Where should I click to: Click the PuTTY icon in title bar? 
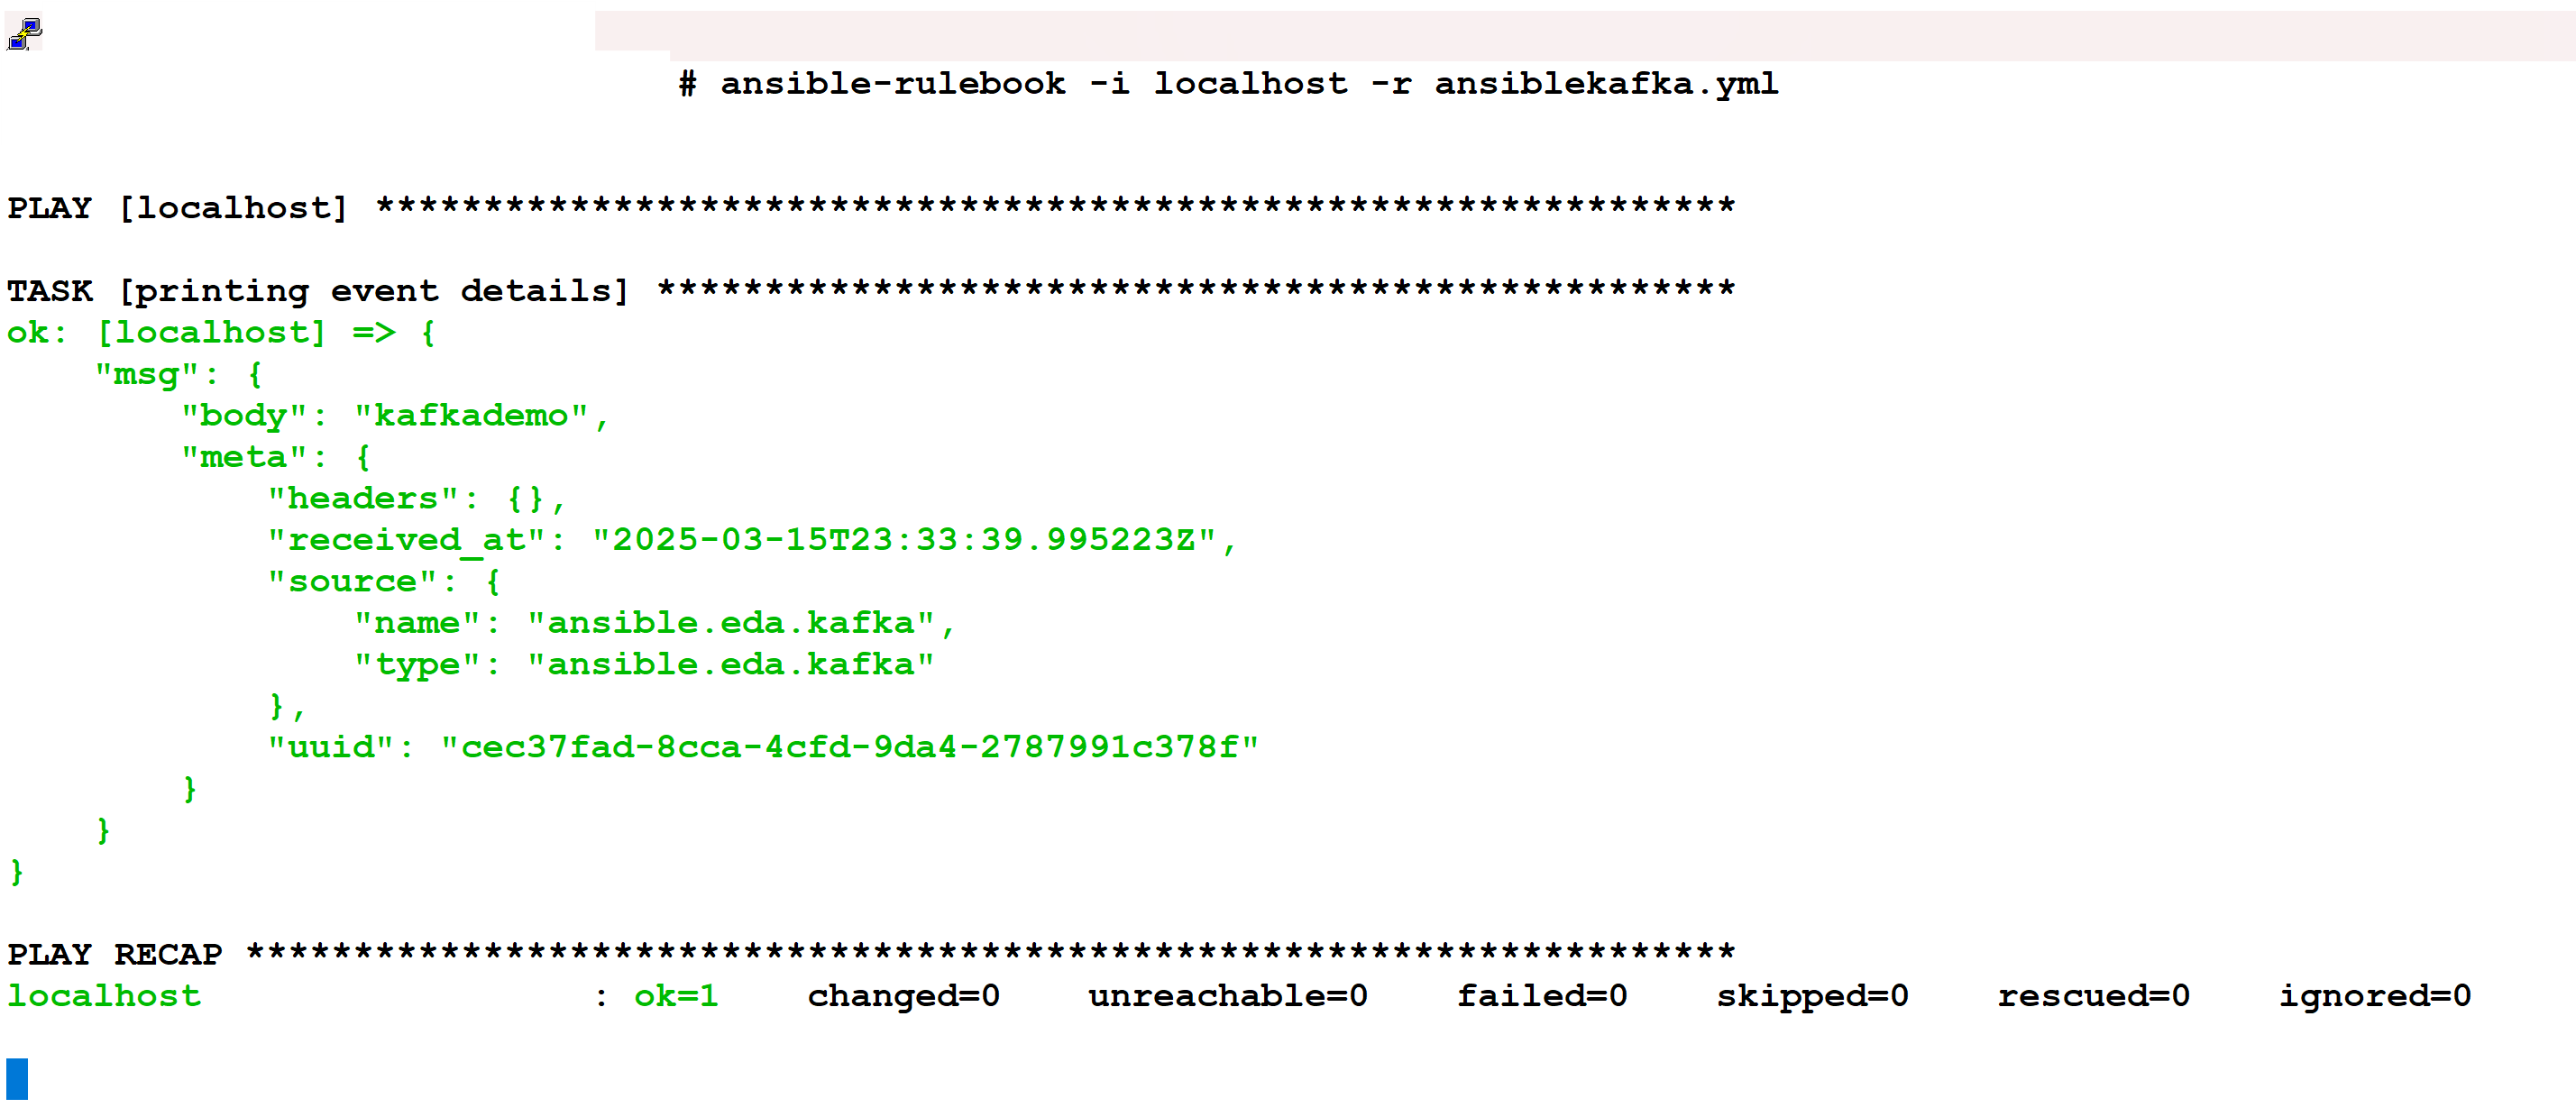(x=25, y=34)
